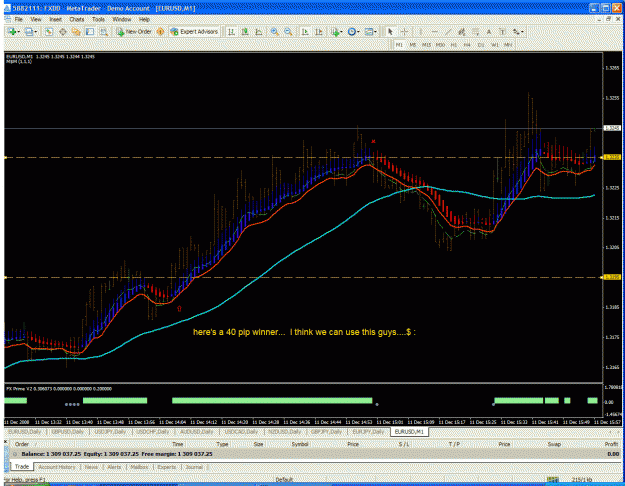The height and width of the screenshot is (486, 625).
Task: Switch to the GBPUSD,Daily chart tab
Action: [68, 432]
